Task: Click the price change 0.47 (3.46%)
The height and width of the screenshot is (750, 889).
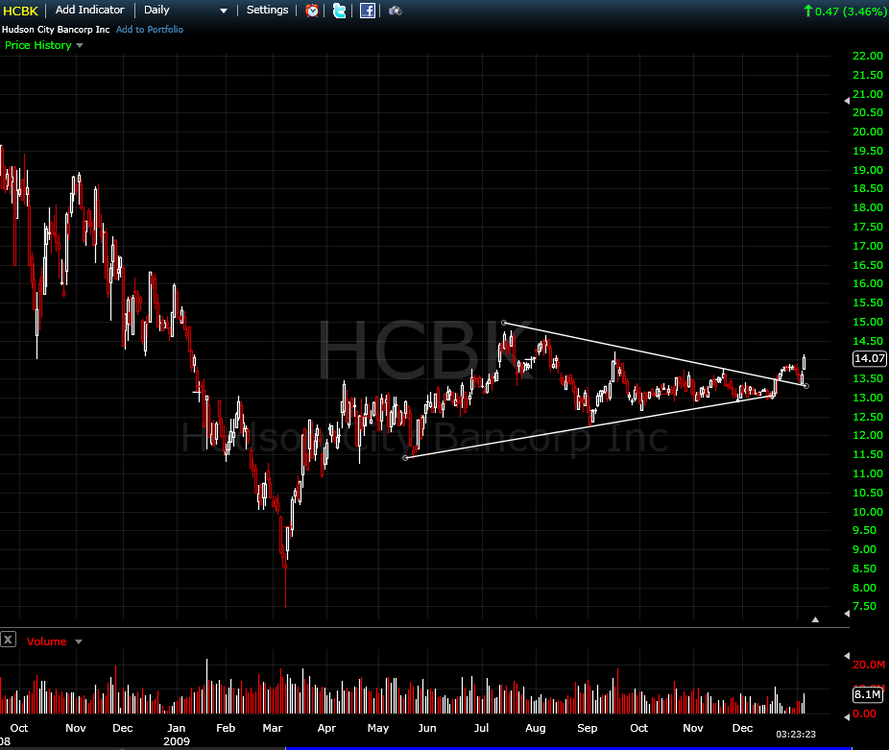Action: tap(845, 11)
